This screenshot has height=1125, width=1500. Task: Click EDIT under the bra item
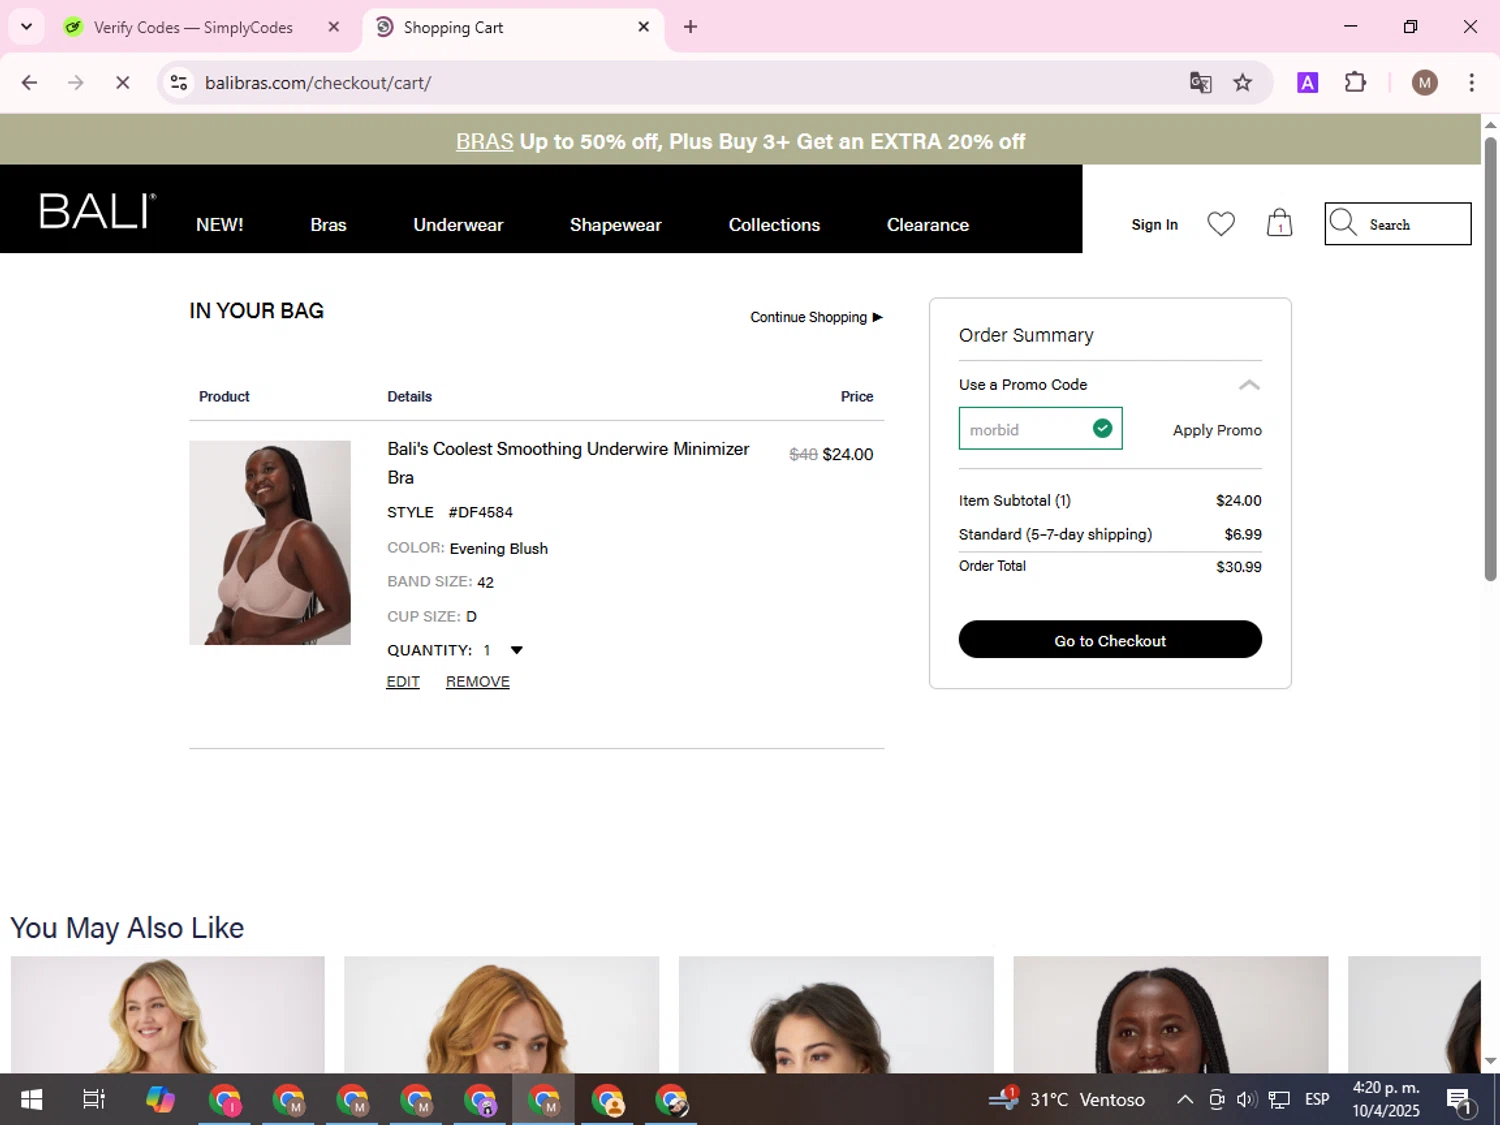pyautogui.click(x=403, y=682)
